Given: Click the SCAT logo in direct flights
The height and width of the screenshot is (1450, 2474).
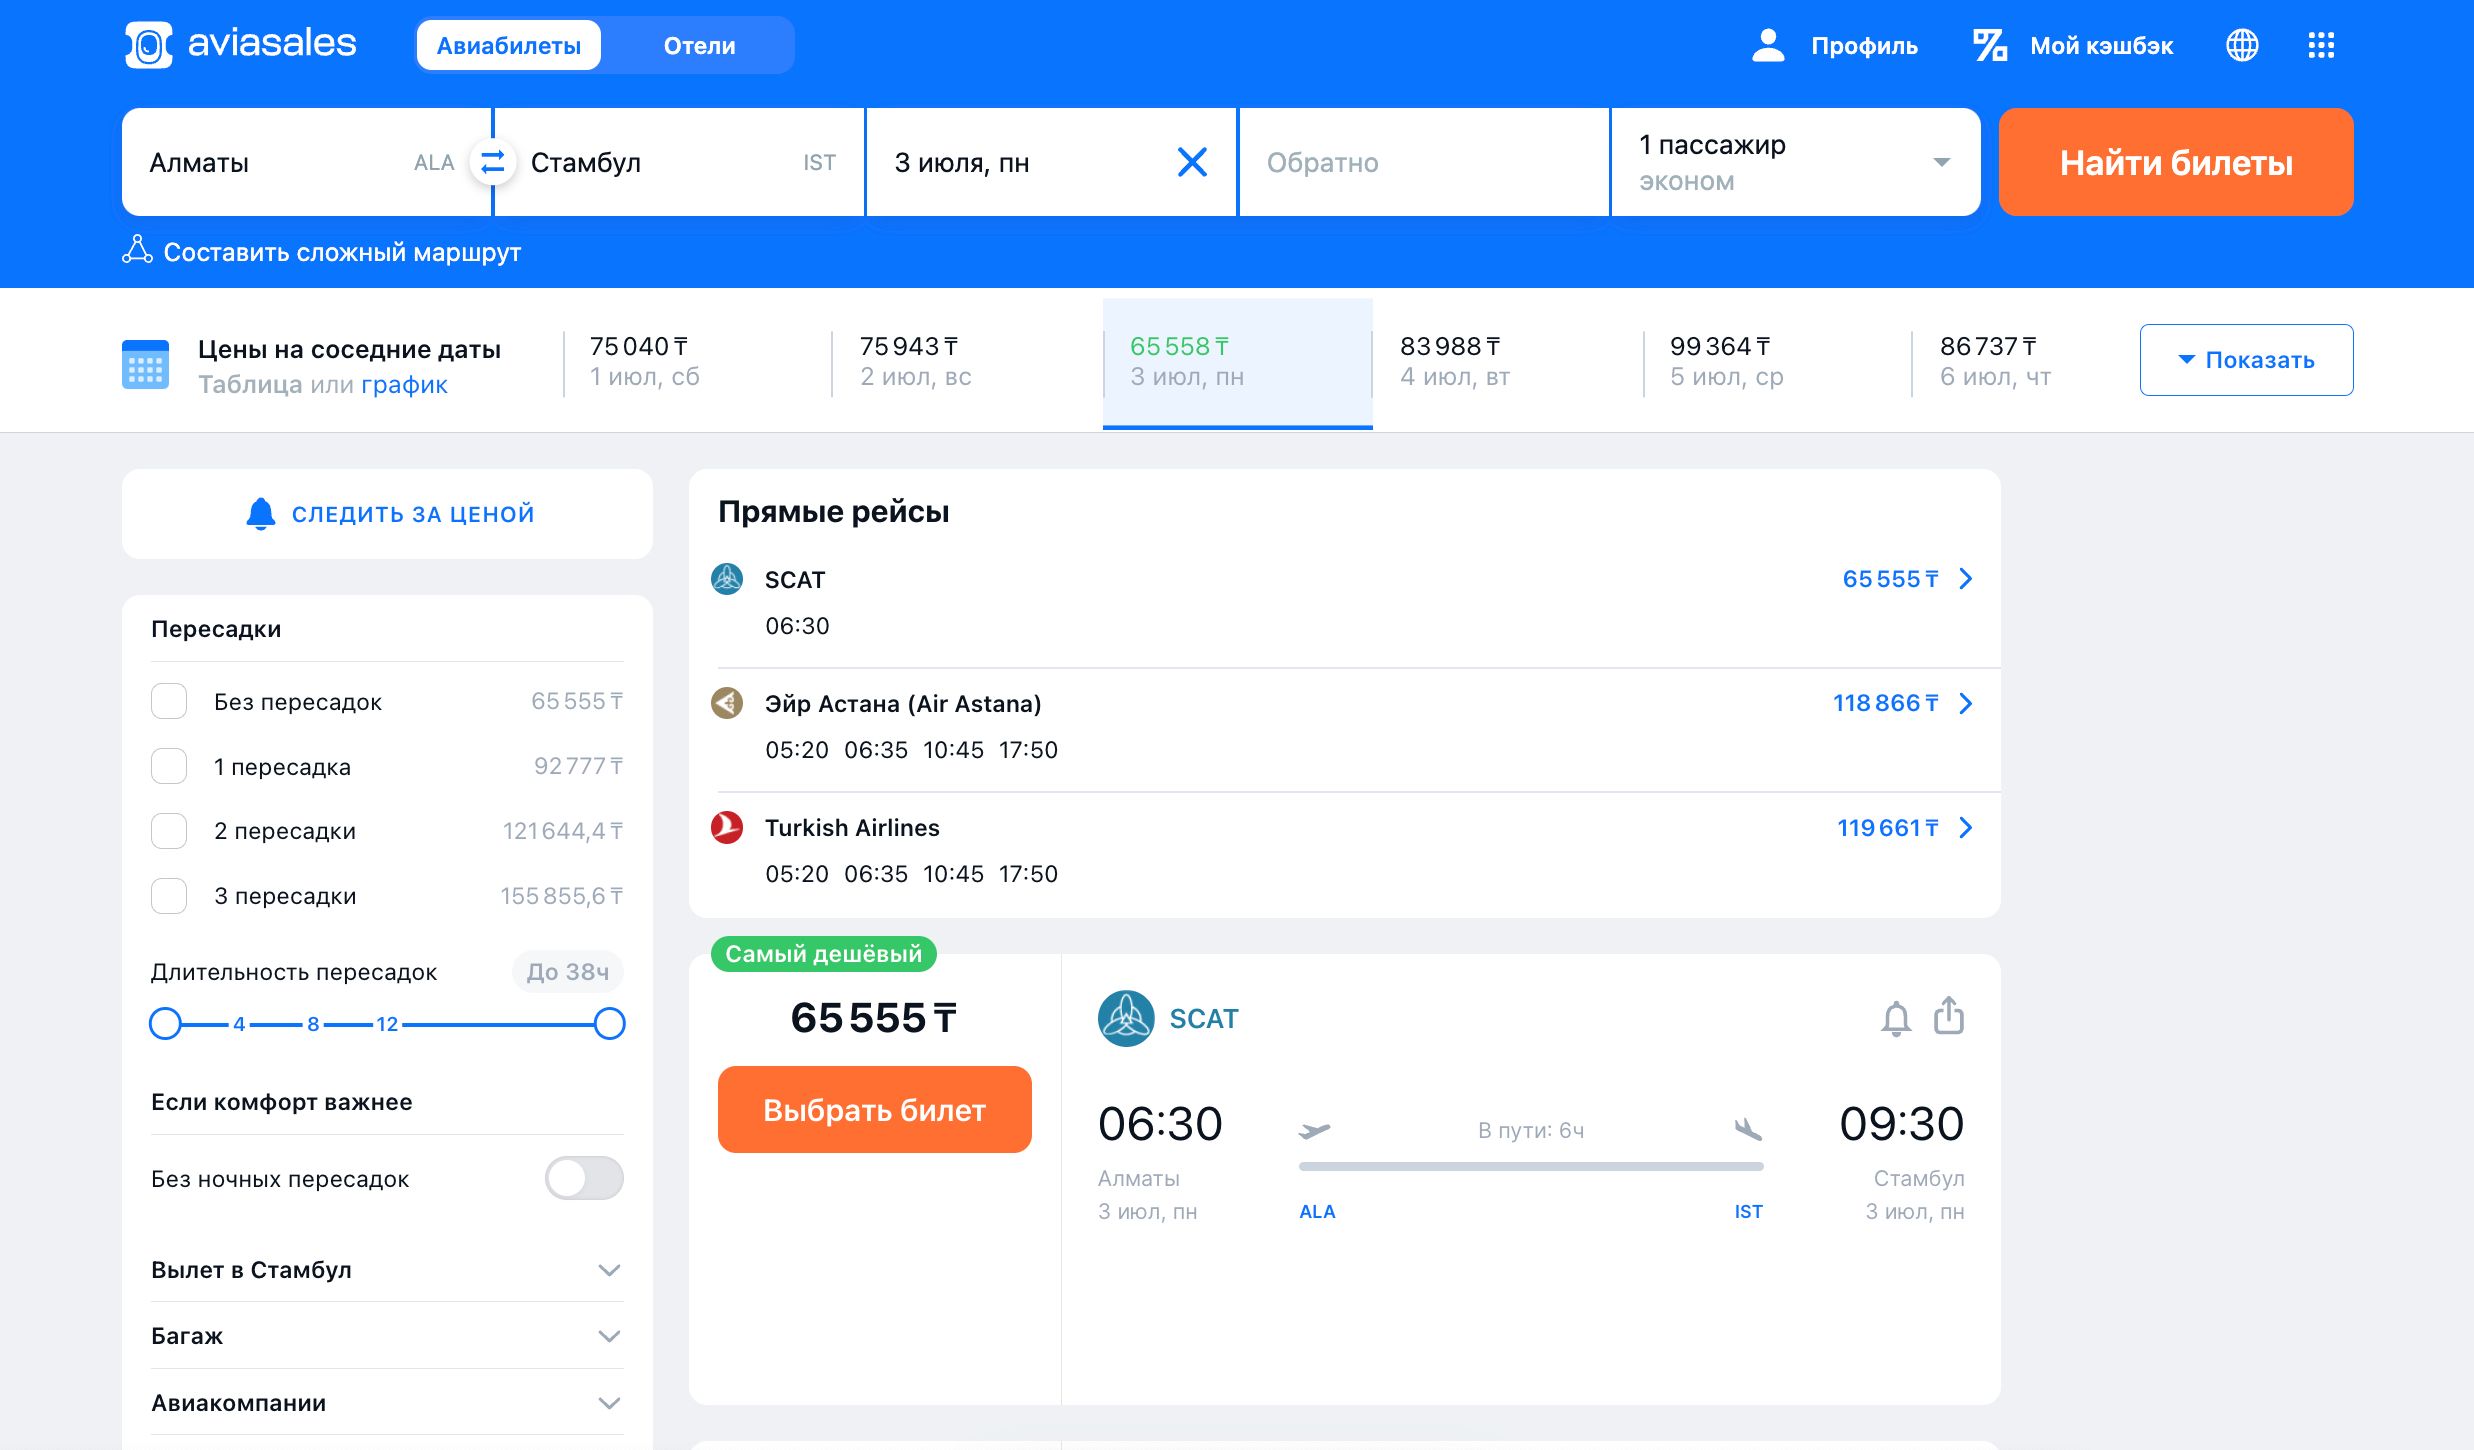Looking at the screenshot, I should click(x=727, y=579).
